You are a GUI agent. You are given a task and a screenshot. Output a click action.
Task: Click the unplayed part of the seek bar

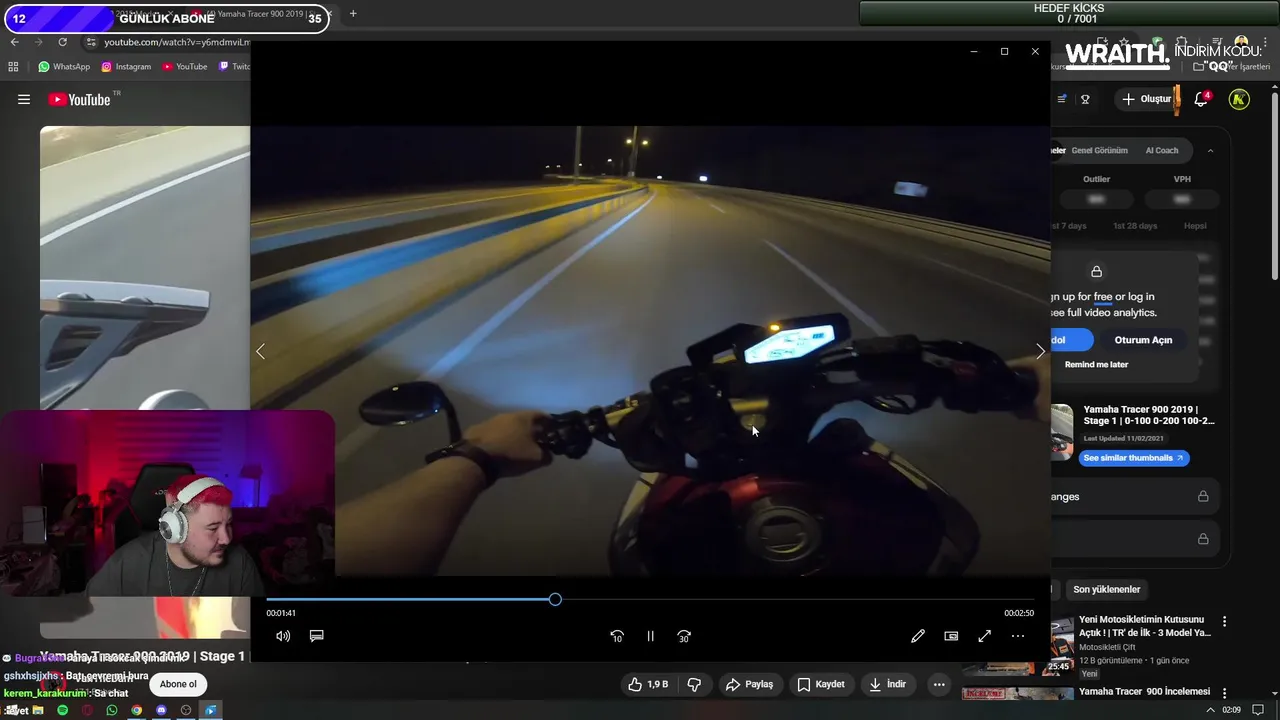pyautogui.click(x=798, y=599)
